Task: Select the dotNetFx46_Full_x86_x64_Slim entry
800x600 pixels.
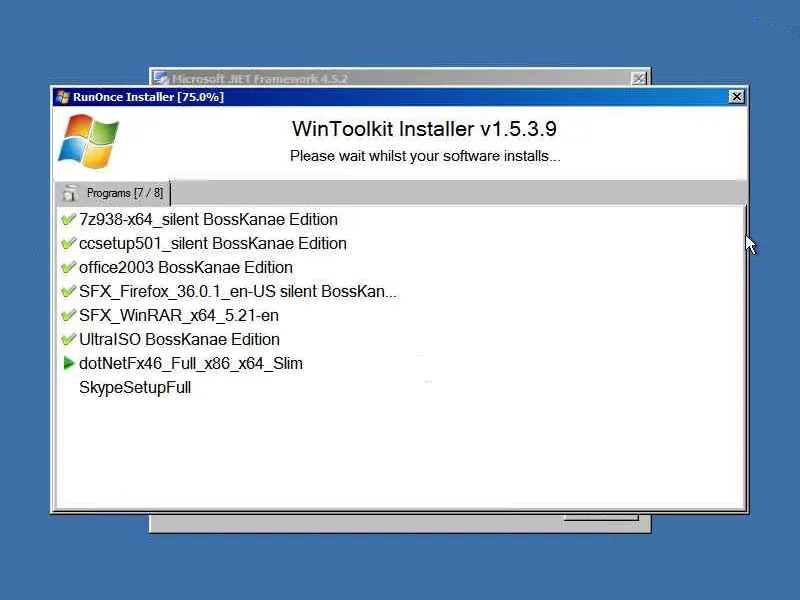Action: [191, 363]
